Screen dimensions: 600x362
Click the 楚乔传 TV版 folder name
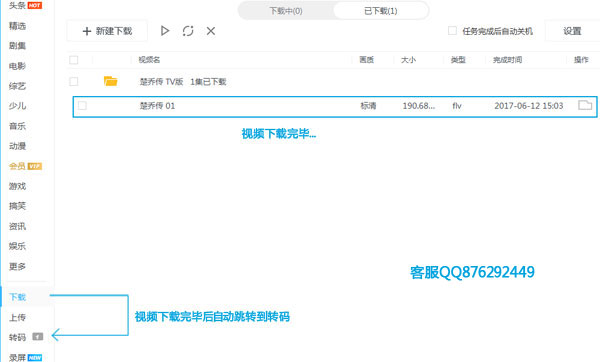(161, 82)
